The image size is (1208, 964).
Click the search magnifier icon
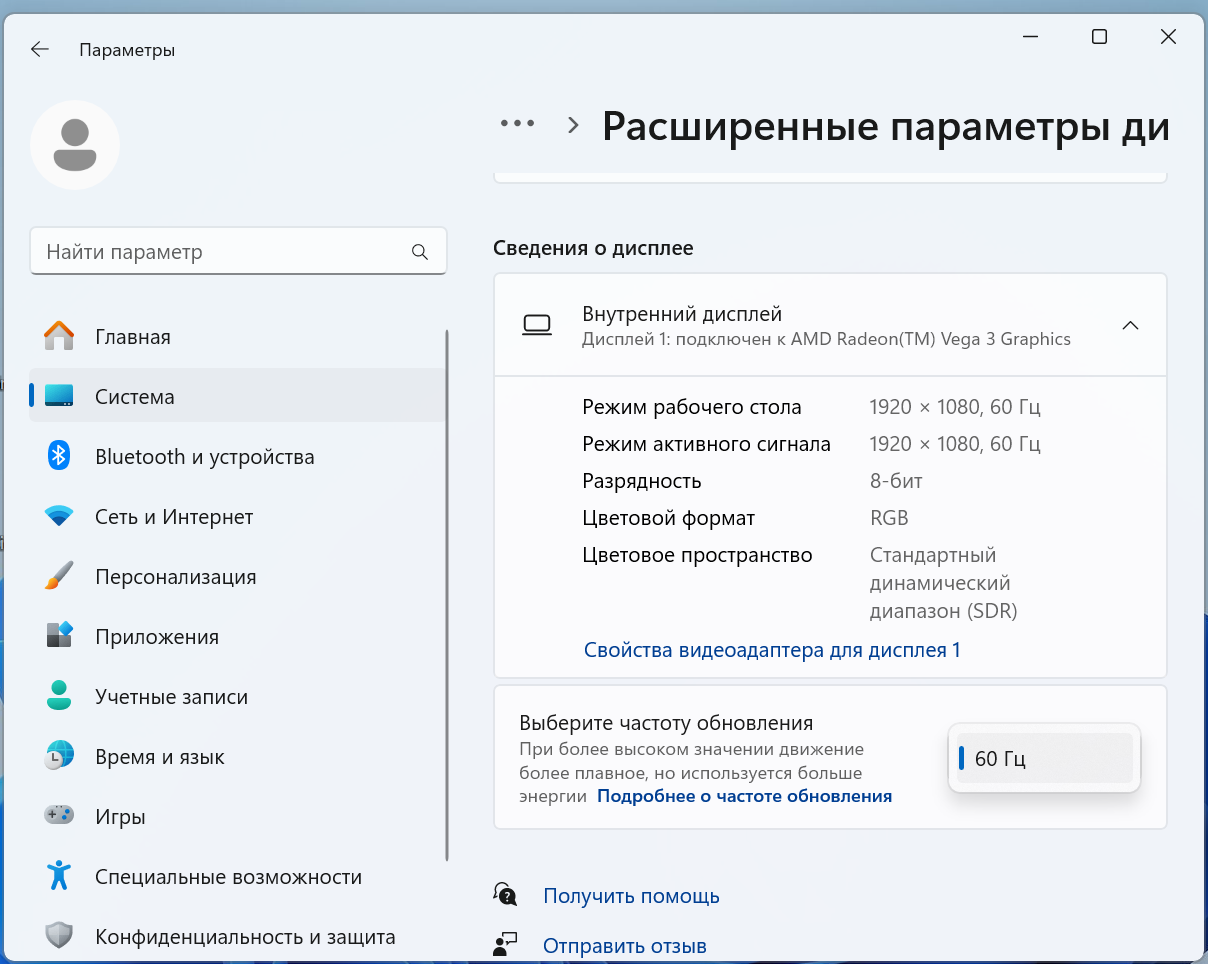click(420, 252)
